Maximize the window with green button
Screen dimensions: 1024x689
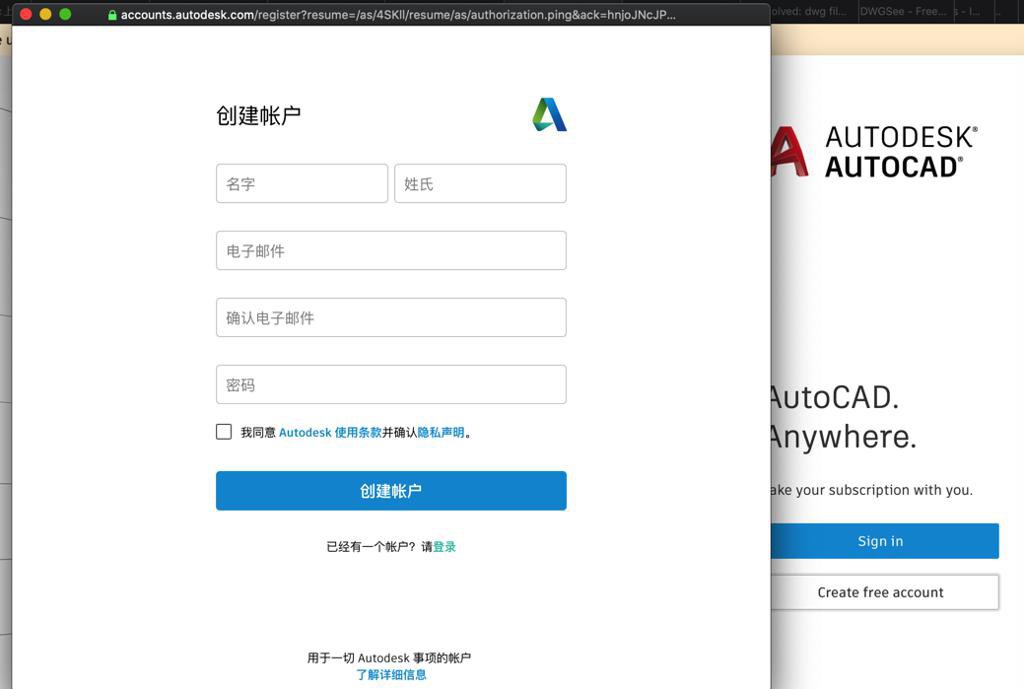tap(65, 14)
